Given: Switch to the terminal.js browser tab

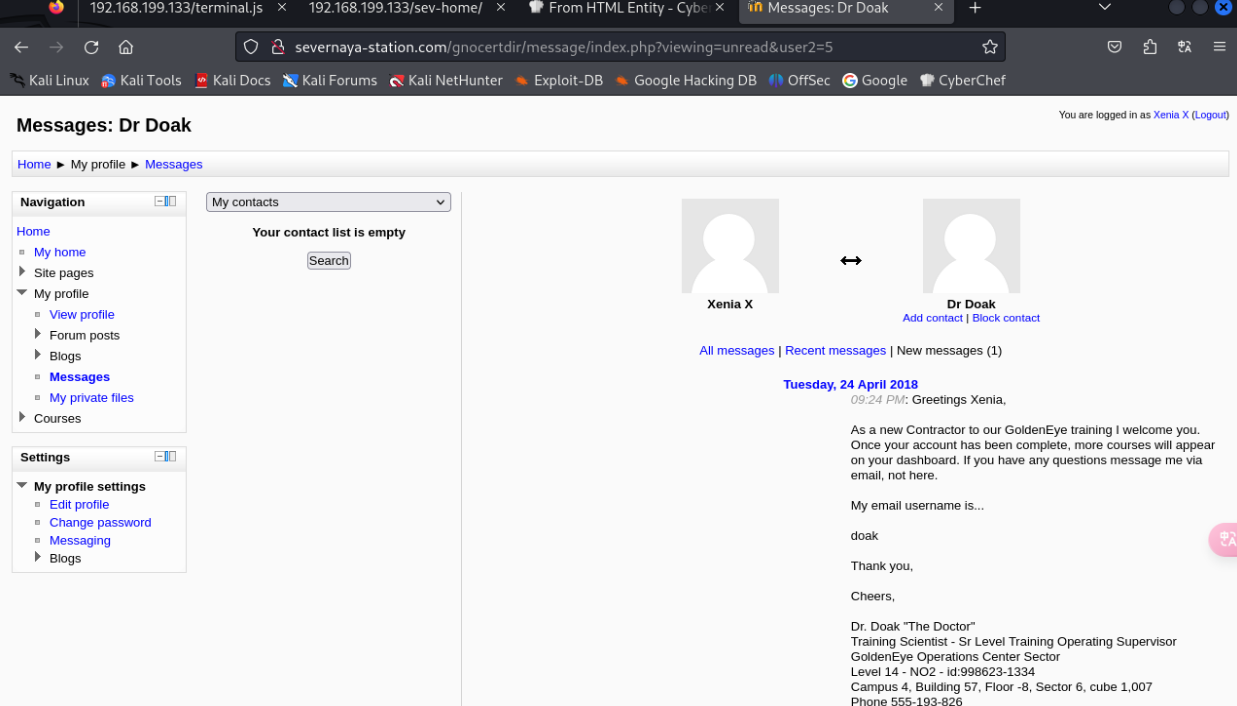Looking at the screenshot, I should pyautogui.click(x=175, y=8).
